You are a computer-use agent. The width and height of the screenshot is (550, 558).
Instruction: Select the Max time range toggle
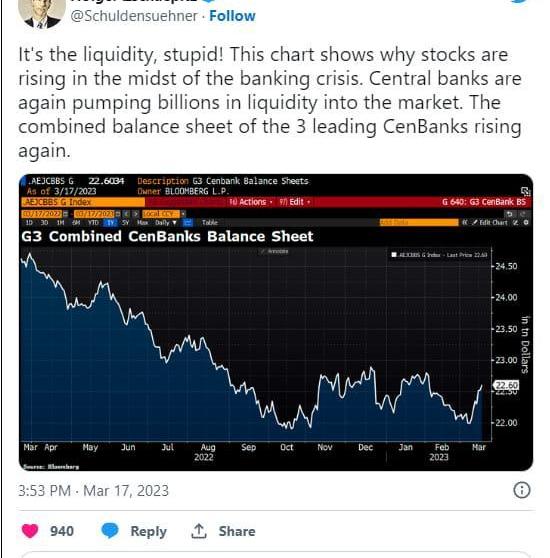(x=143, y=222)
